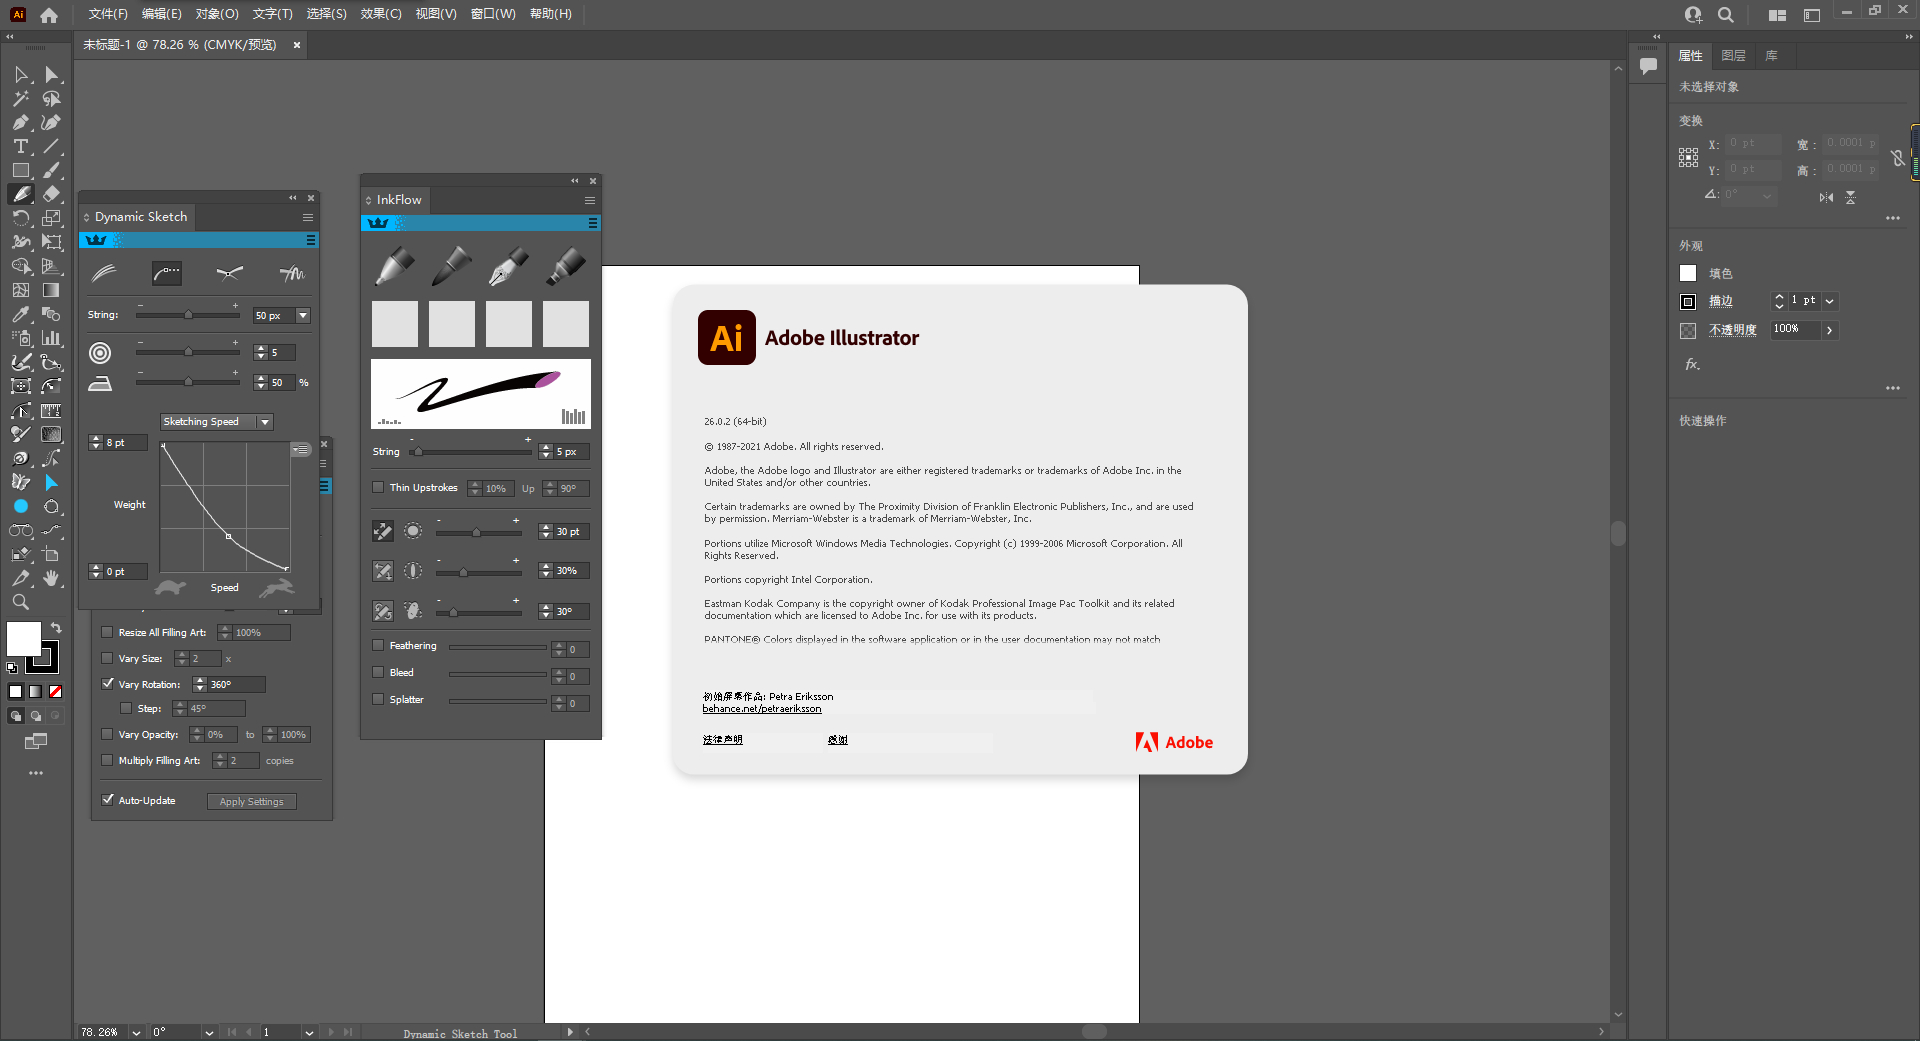Uncheck the Auto-Update checkbox

(x=107, y=801)
